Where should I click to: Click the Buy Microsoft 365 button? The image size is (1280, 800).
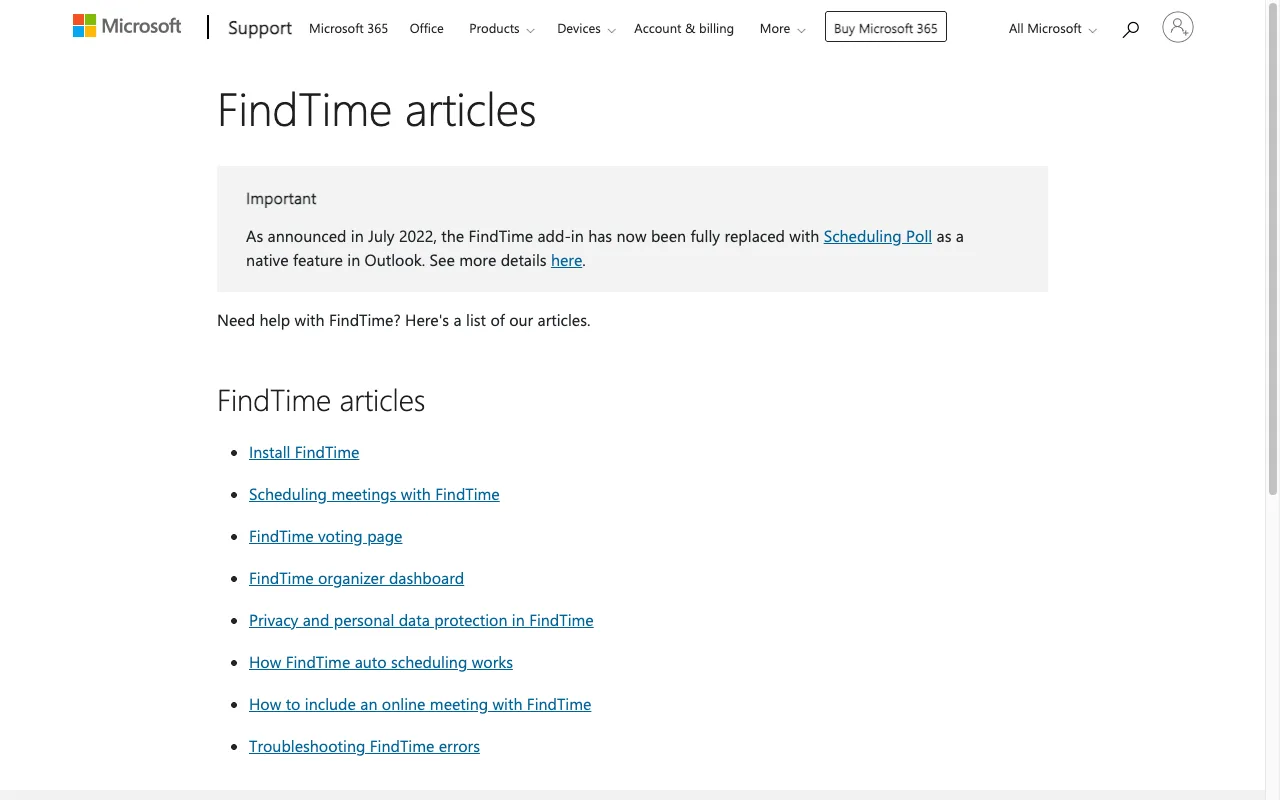point(886,27)
